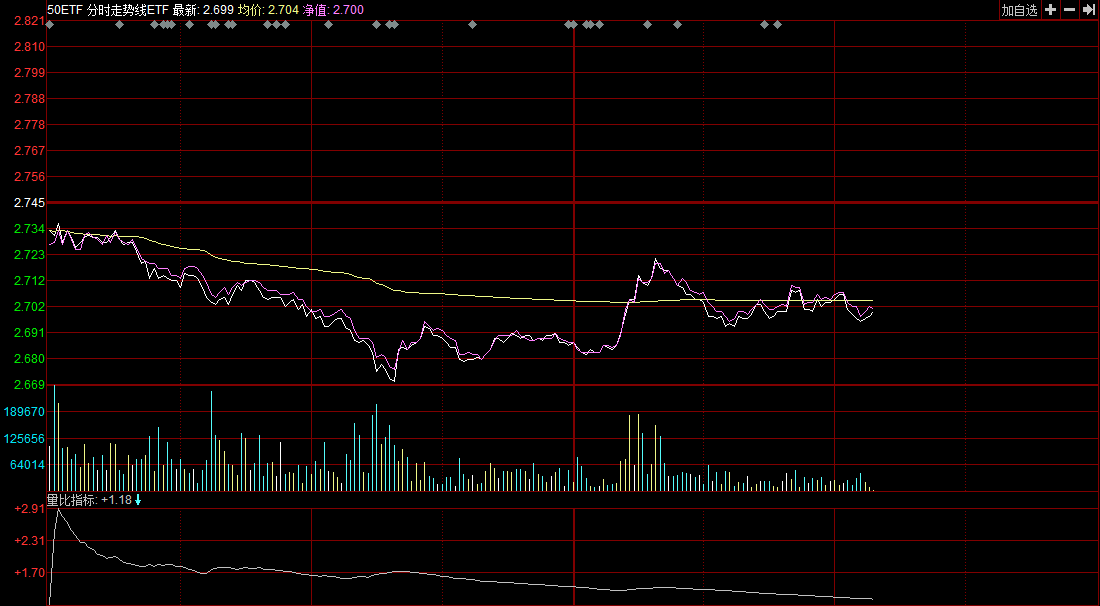This screenshot has width=1100, height=606.
Task: Click the 2.788 red price axis label
Action: pos(29,99)
